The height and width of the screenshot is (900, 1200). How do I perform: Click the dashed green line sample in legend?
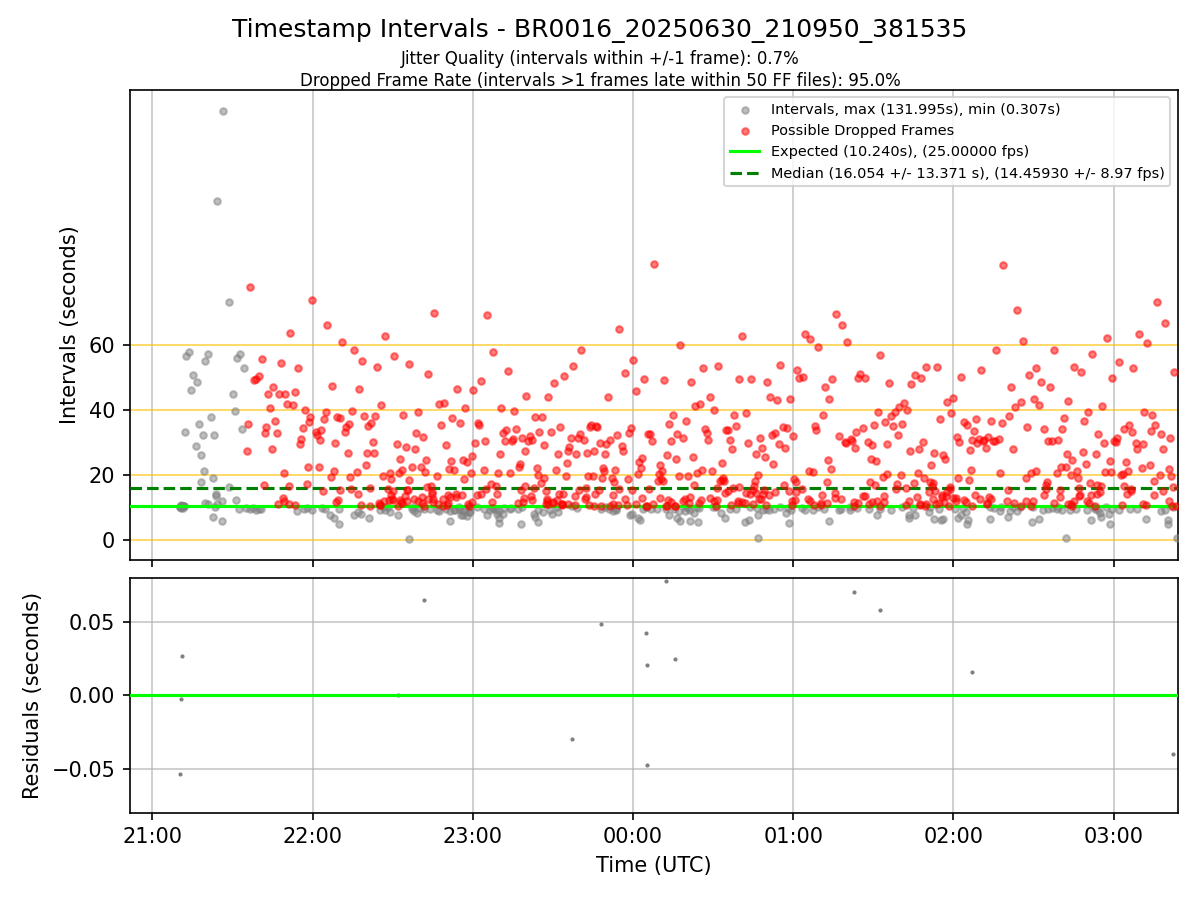pos(745,173)
